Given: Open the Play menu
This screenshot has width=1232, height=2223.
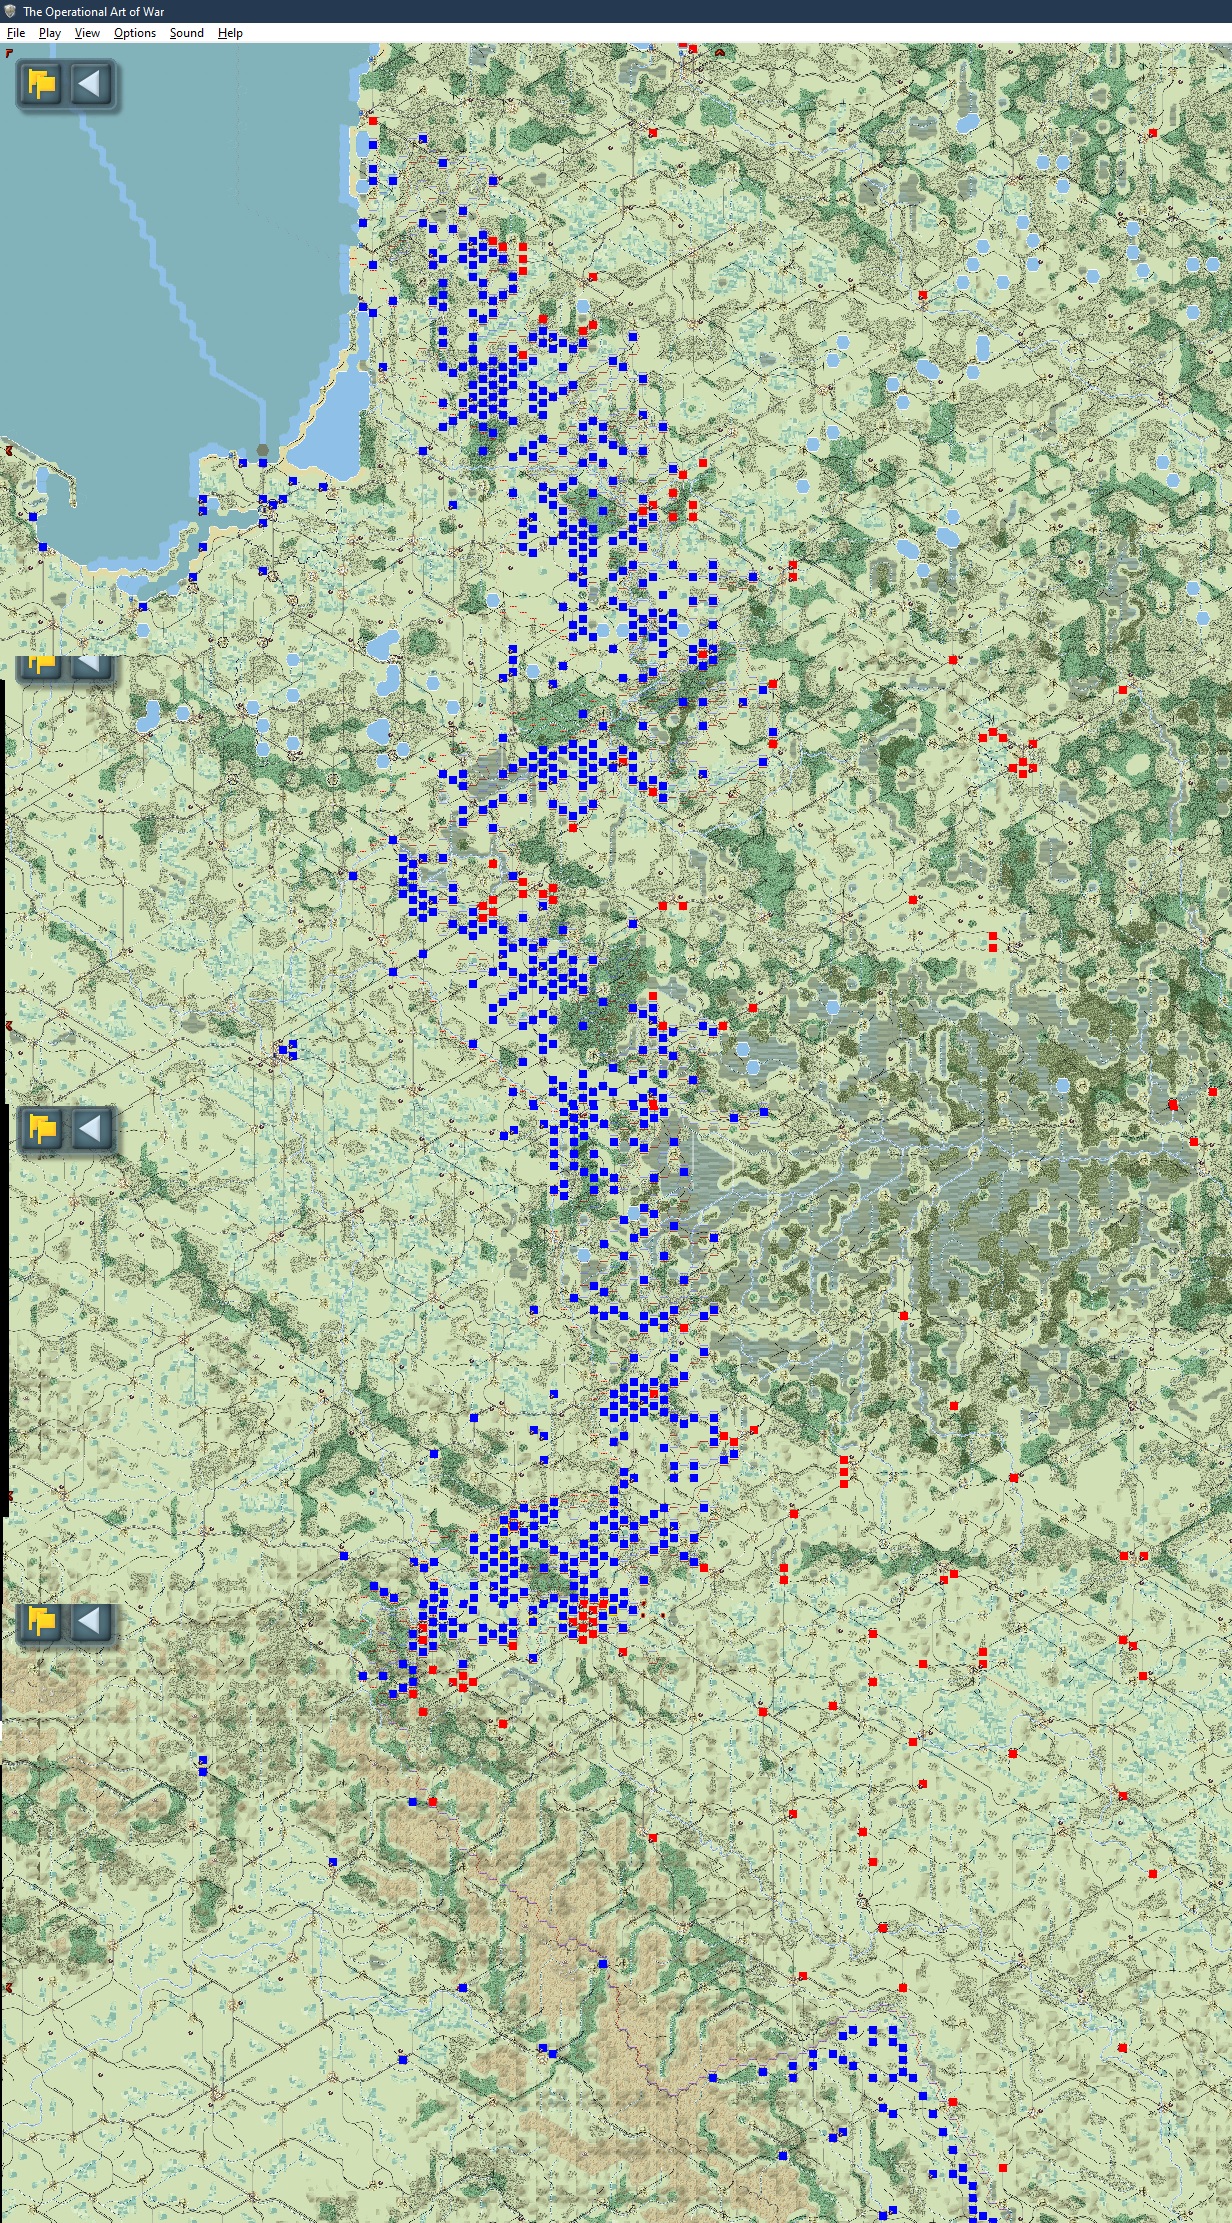Looking at the screenshot, I should pos(50,33).
